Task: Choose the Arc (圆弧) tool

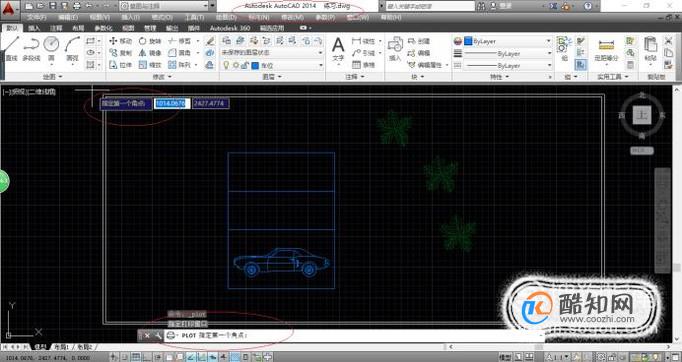Action: (72, 49)
